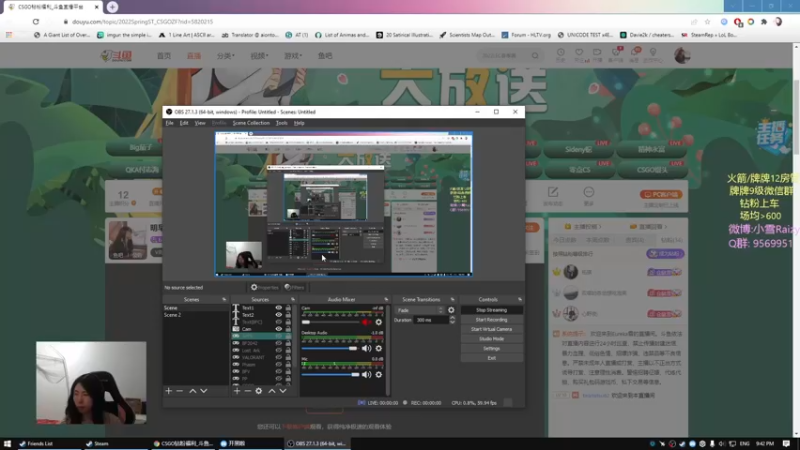The height and width of the screenshot is (450, 800).
Task: Open OBS Settings from Controls
Action: [x=491, y=348]
